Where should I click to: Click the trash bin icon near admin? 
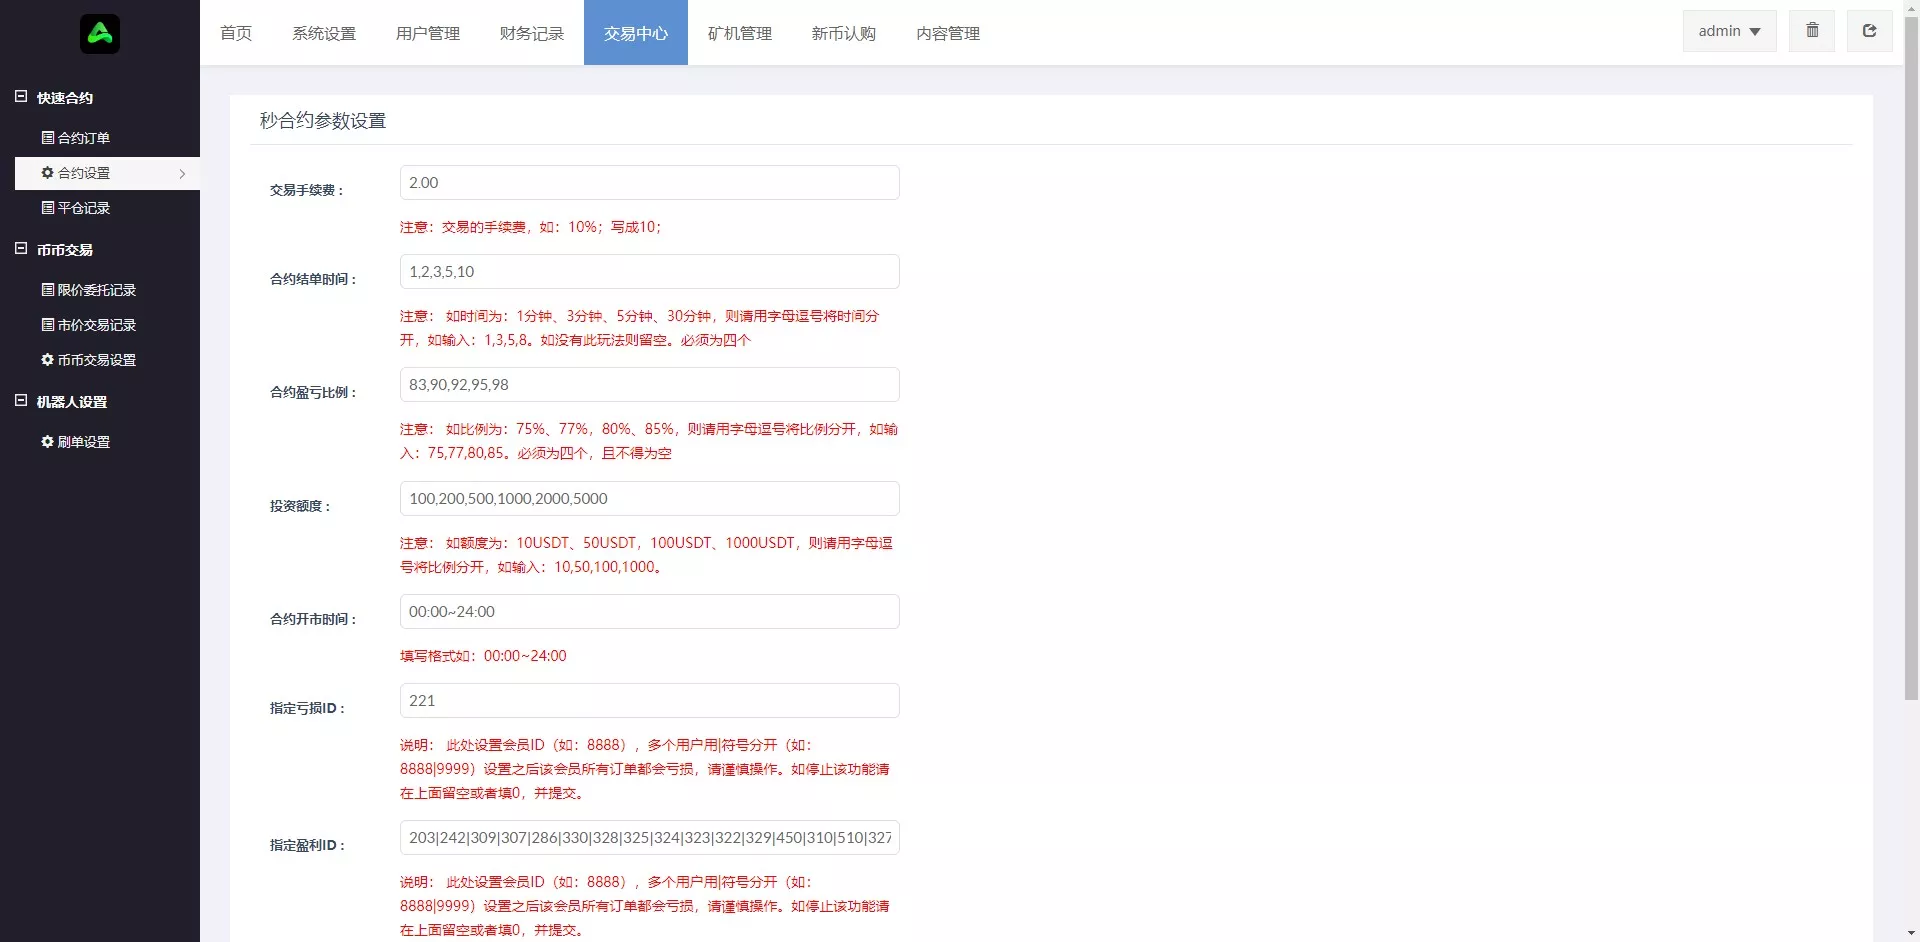pyautogui.click(x=1811, y=30)
